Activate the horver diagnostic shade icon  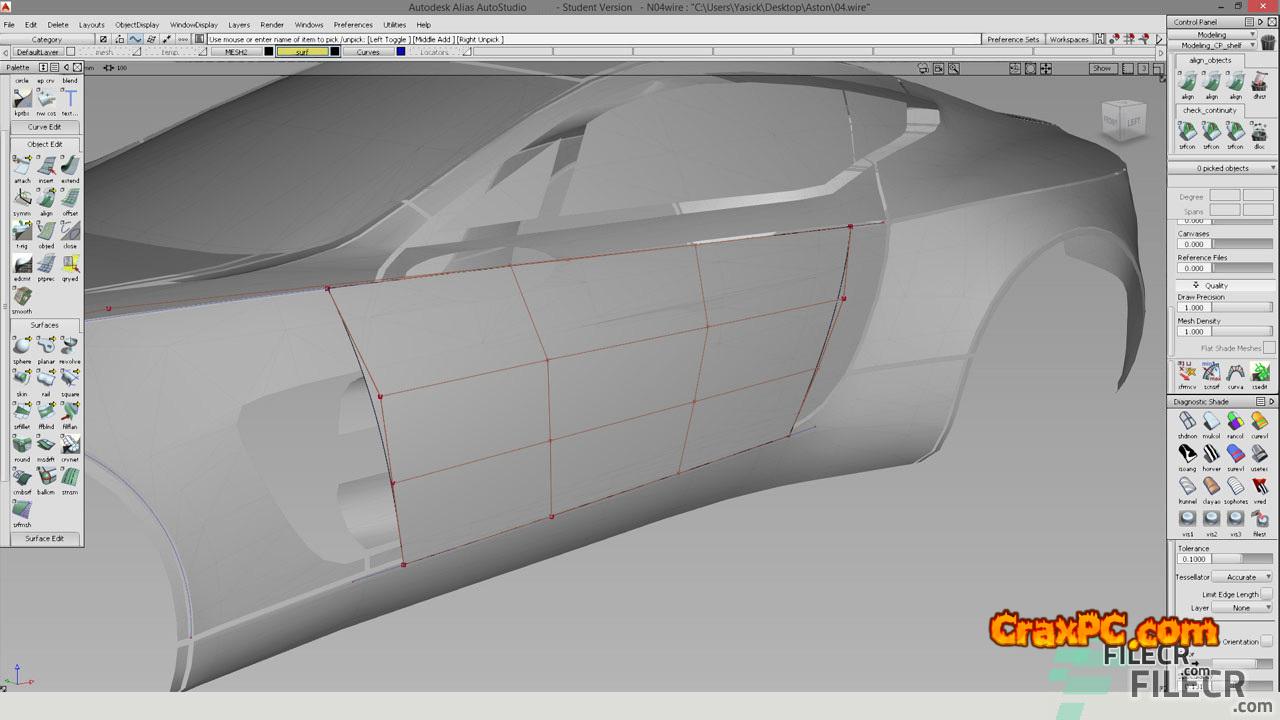coord(1211,454)
